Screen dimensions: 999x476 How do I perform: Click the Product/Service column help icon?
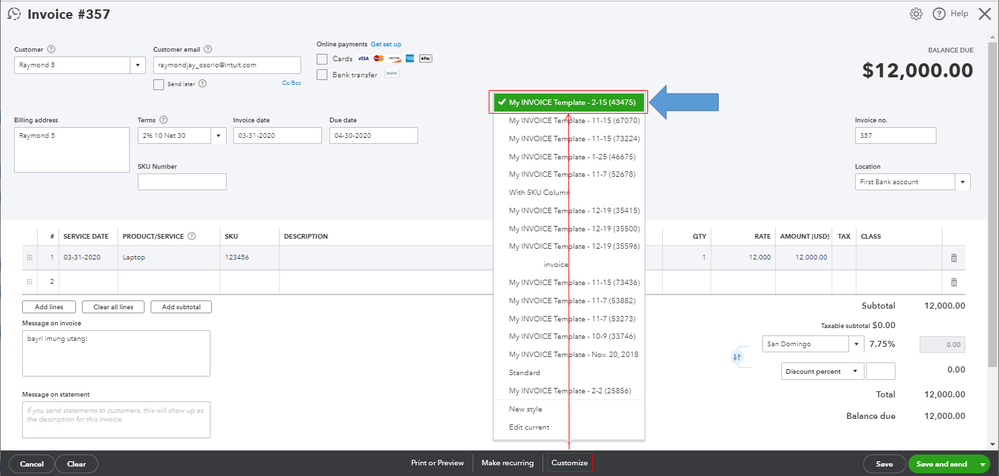[192, 236]
